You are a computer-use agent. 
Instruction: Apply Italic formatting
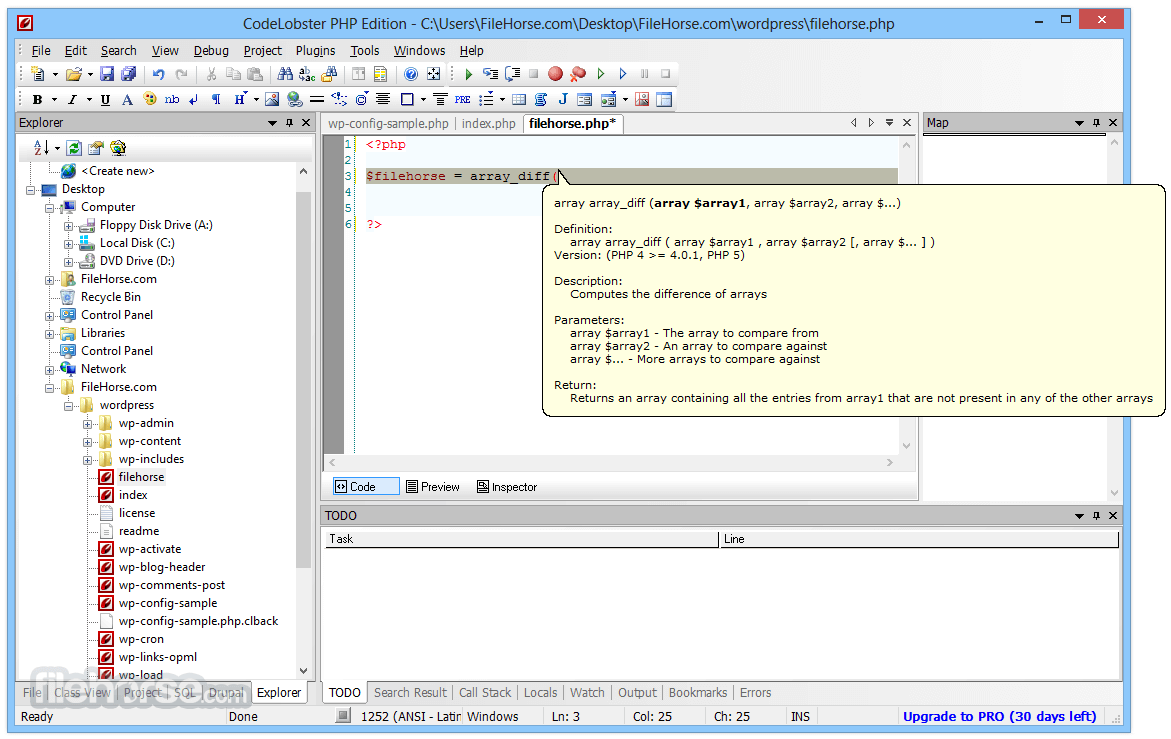[x=72, y=99]
